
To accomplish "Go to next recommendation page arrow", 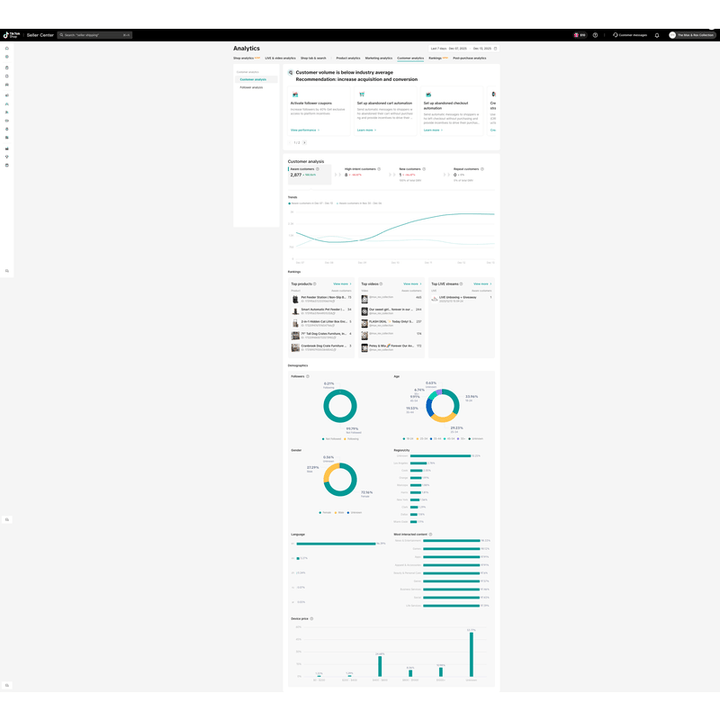I will coord(305,142).
